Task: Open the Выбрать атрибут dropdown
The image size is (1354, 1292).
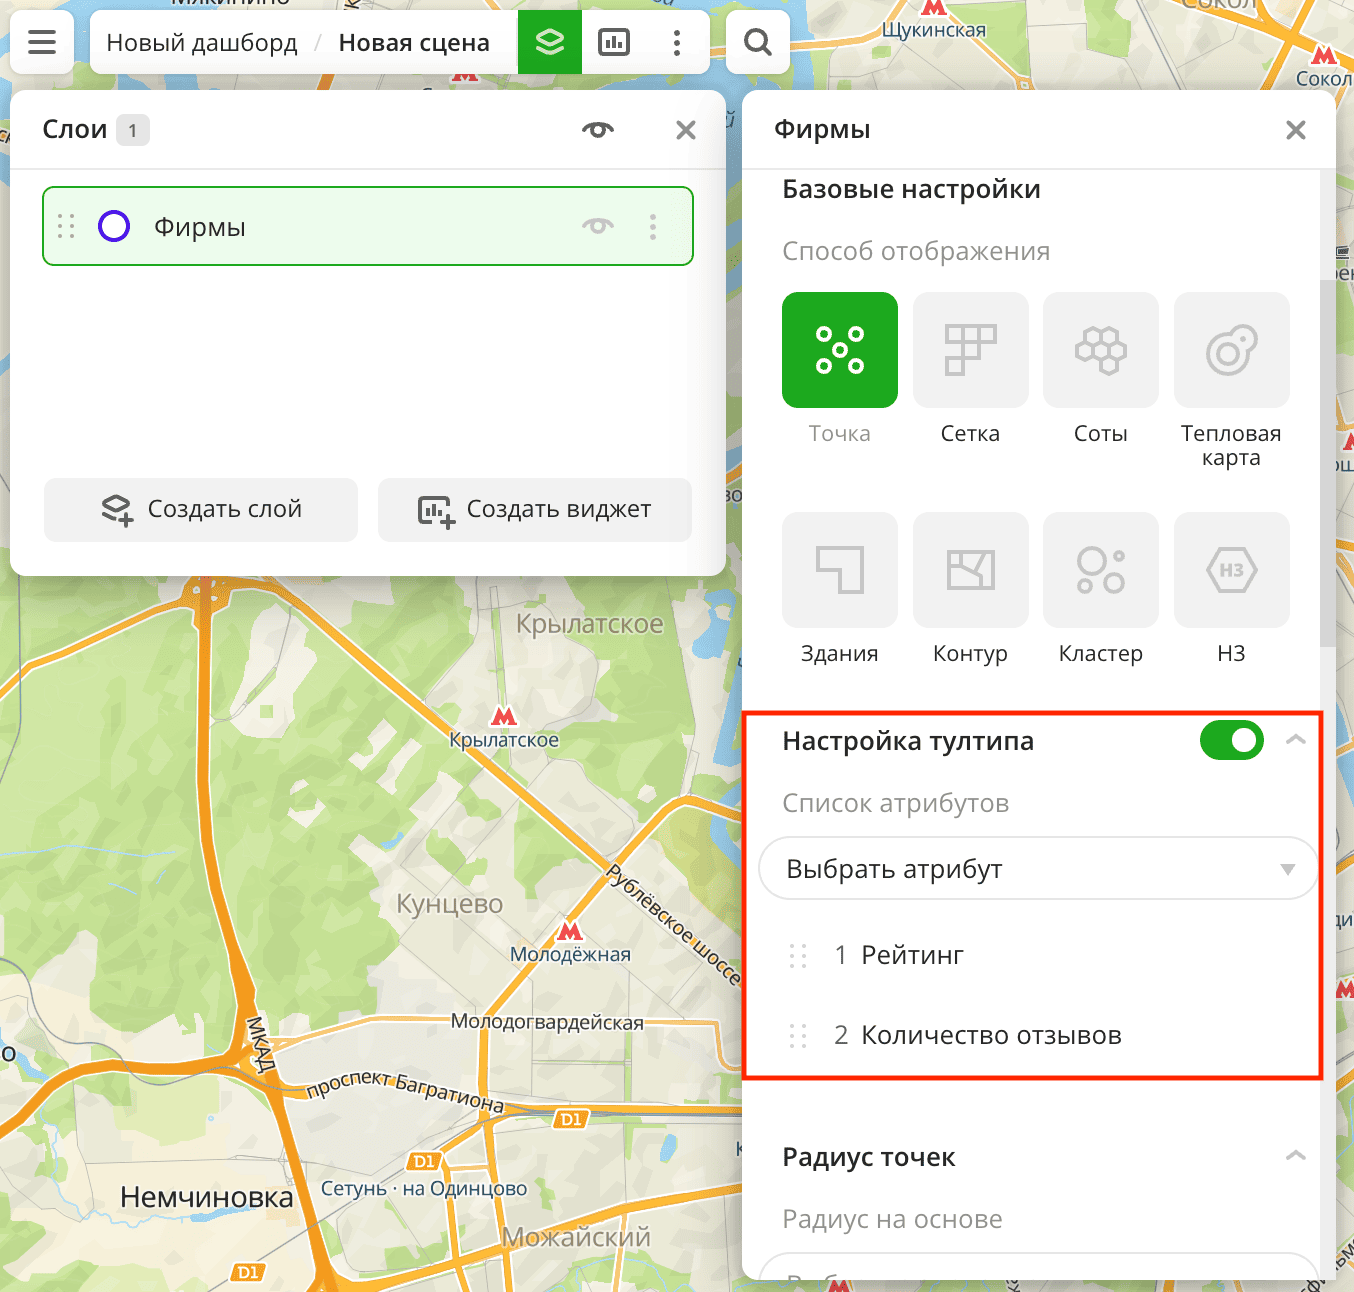Action: 1038,869
